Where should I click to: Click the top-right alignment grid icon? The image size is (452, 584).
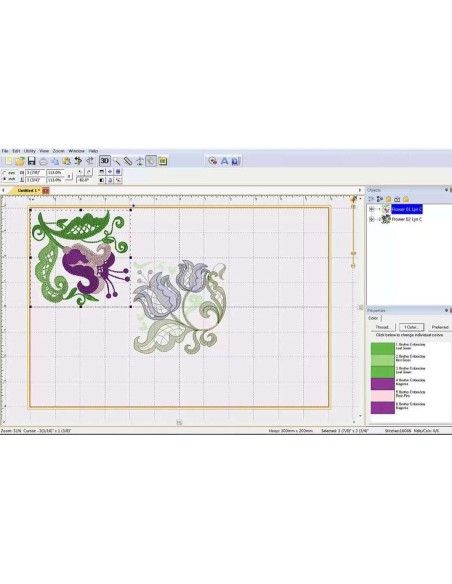[118, 172]
